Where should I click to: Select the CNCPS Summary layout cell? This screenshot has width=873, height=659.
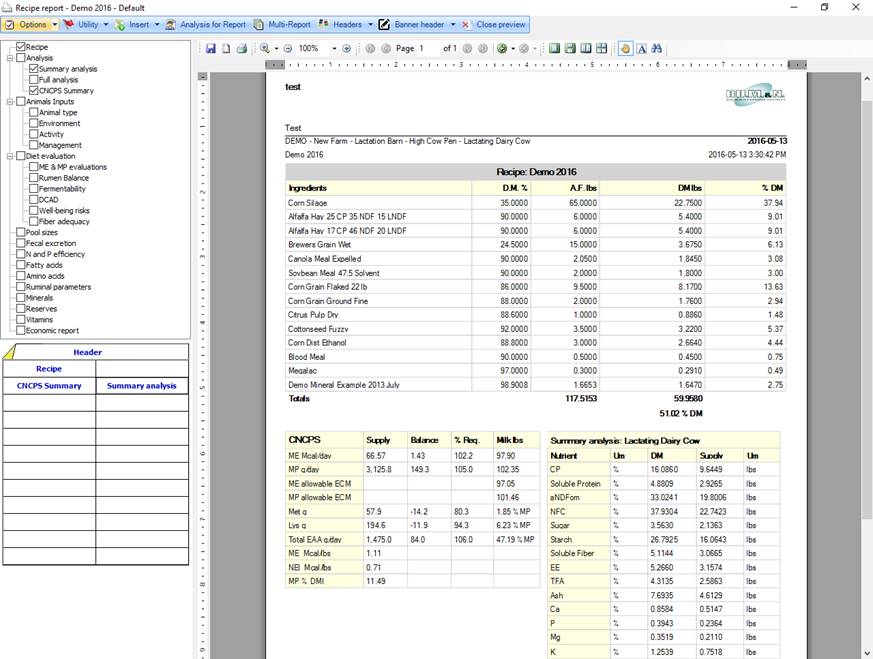tap(49, 386)
